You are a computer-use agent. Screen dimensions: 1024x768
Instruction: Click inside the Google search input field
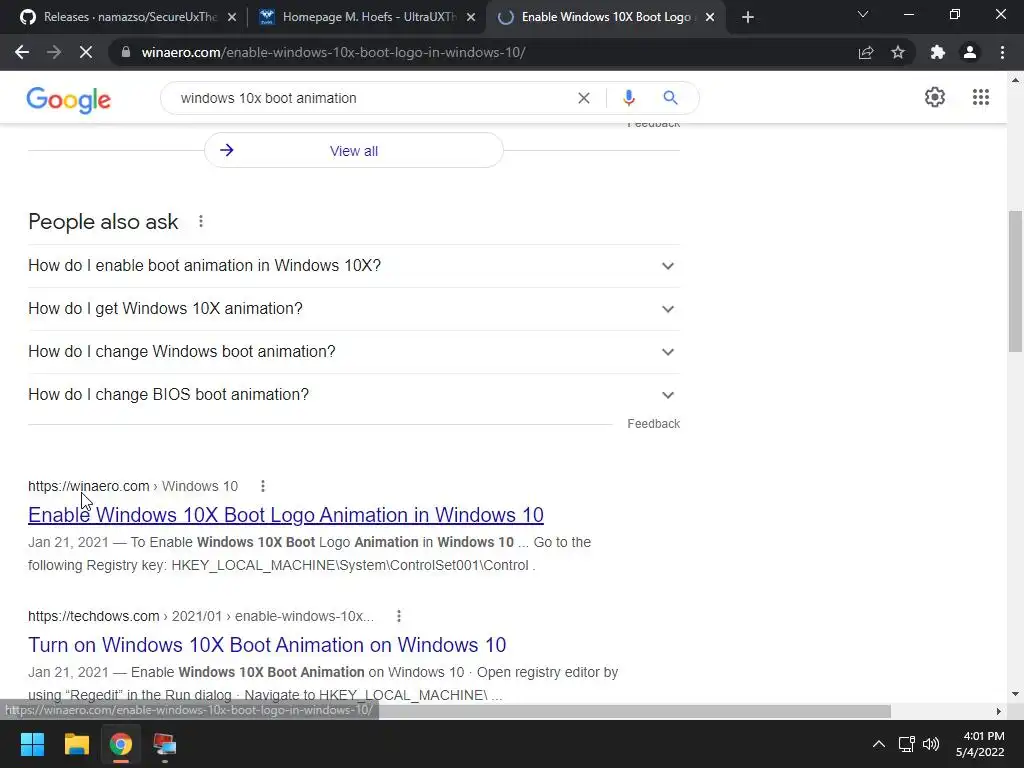click(x=372, y=98)
